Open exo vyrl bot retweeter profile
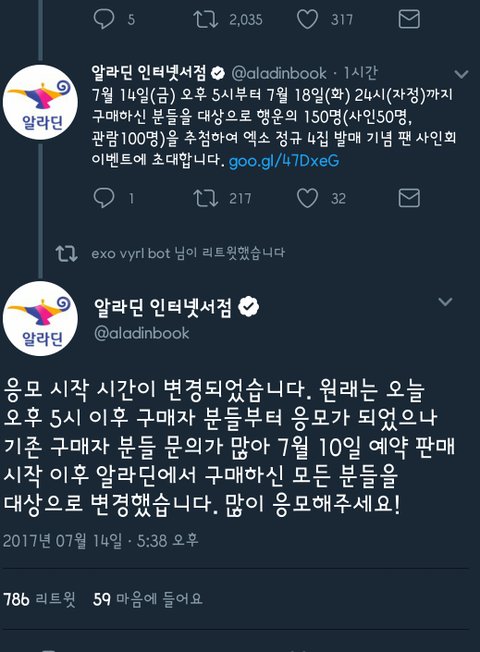The width and height of the screenshot is (480, 652). tap(131, 253)
